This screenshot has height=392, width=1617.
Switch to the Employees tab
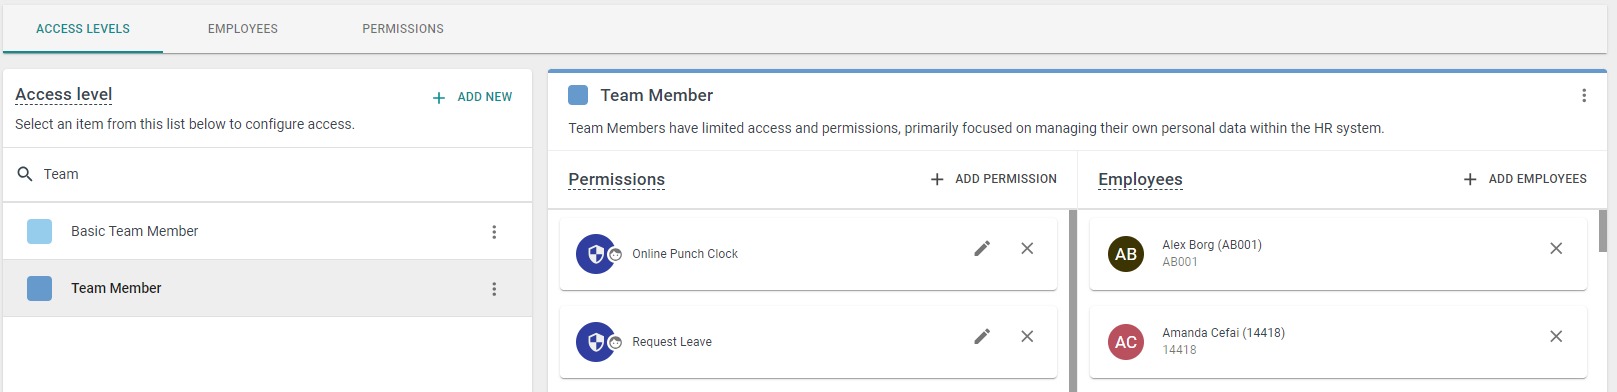(x=243, y=29)
